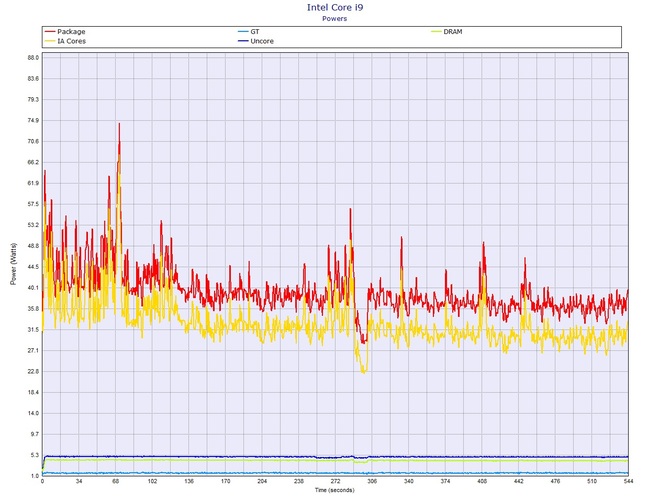Click the 136 seconds time axis label
This screenshot has height=502, width=670.
[x=189, y=481]
